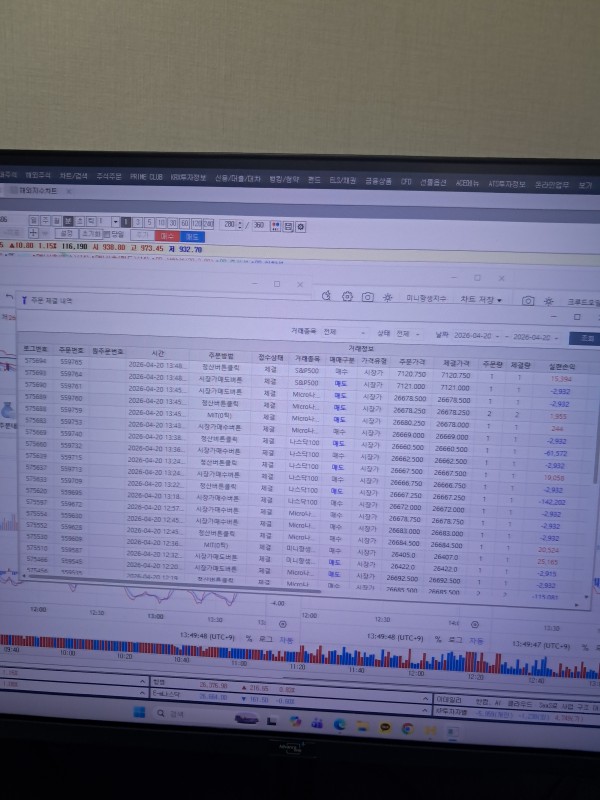Select the 분 period type button

(x=68, y=221)
